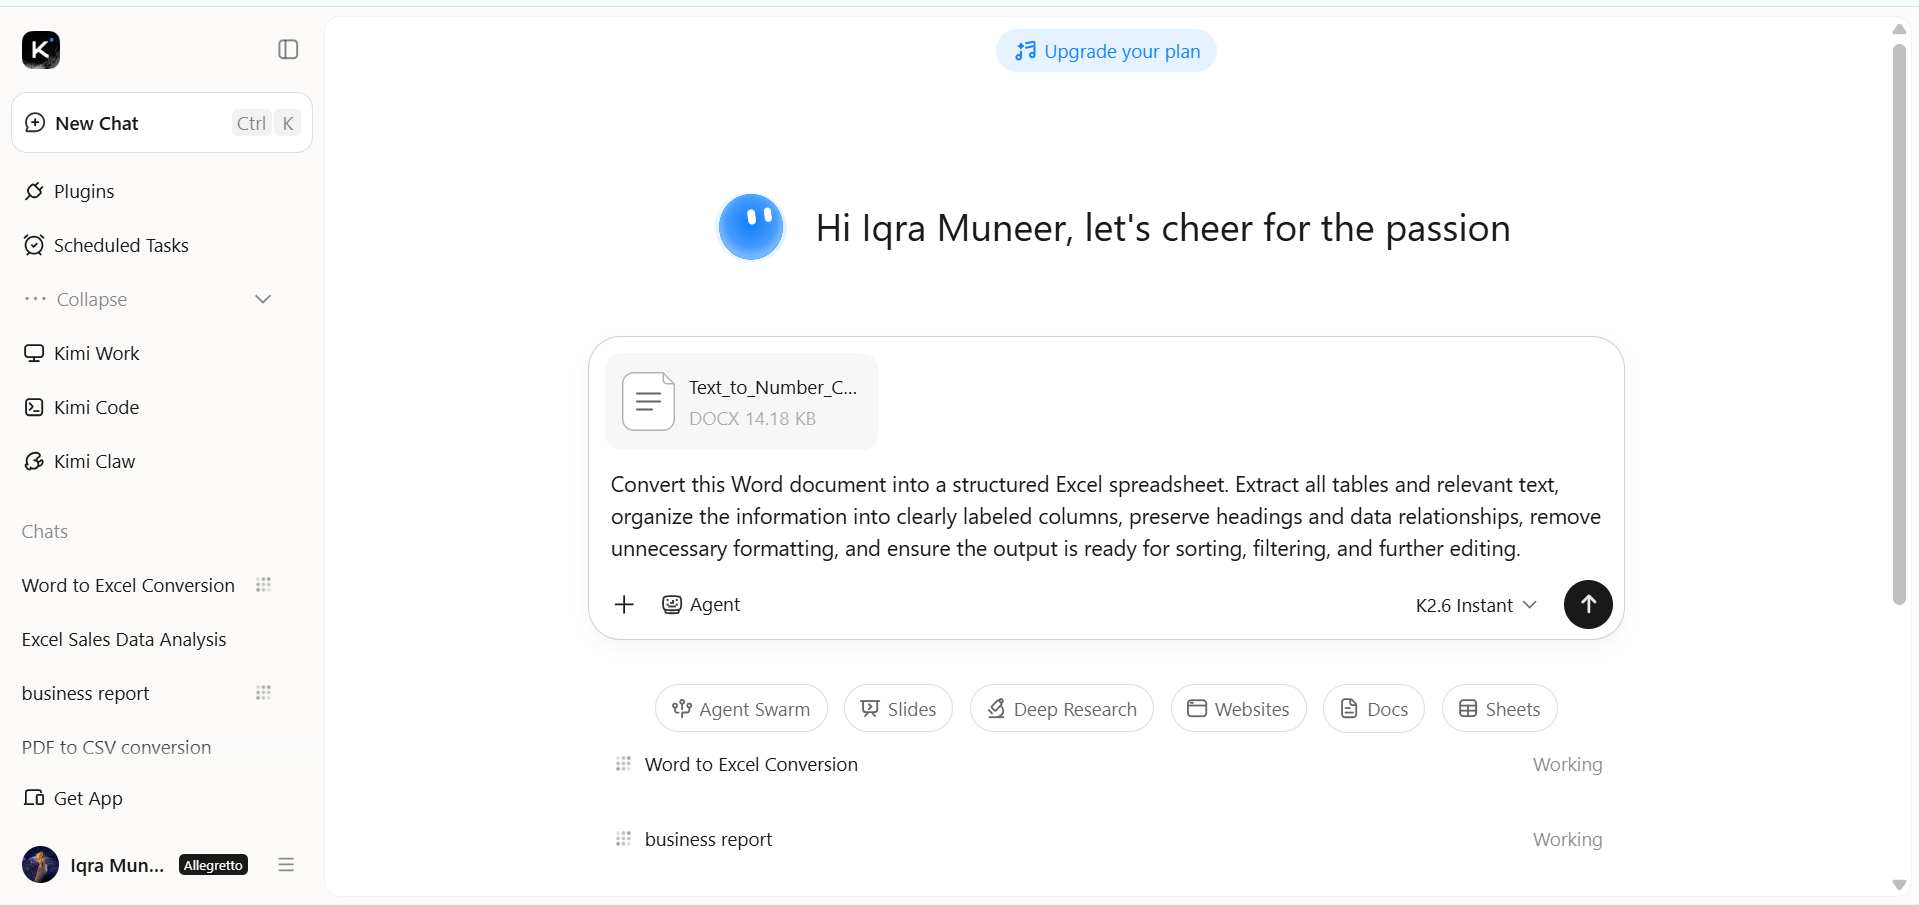
Task: Open the Excel Sales Data Analysis chat
Action: click(x=124, y=639)
